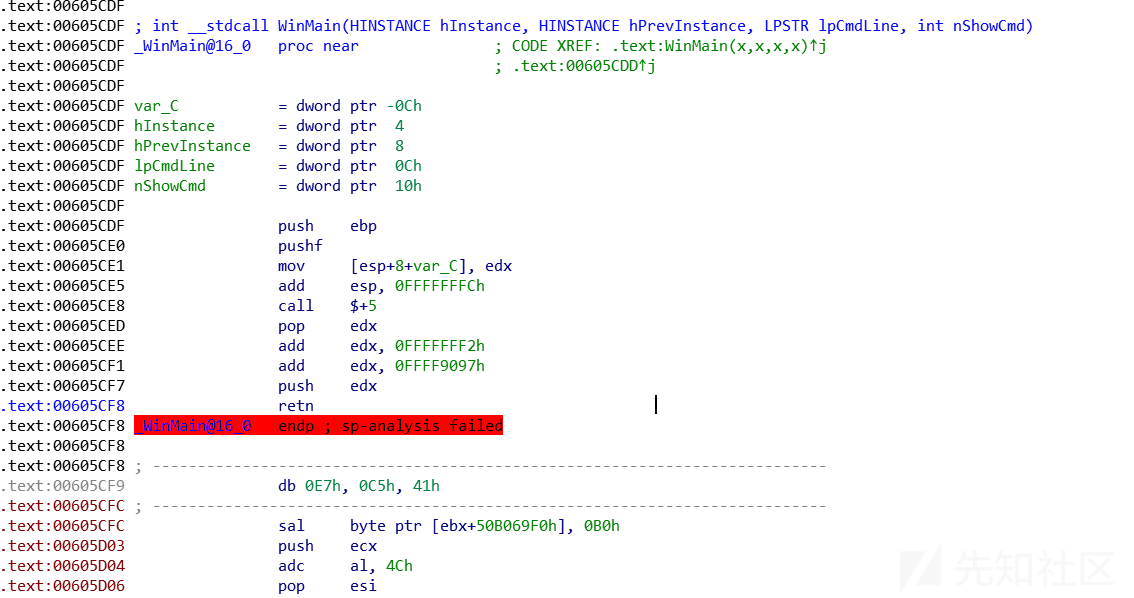Image resolution: width=1134 pixels, height=598 pixels.
Task: Click the push ebp instruction
Action: 328,226
